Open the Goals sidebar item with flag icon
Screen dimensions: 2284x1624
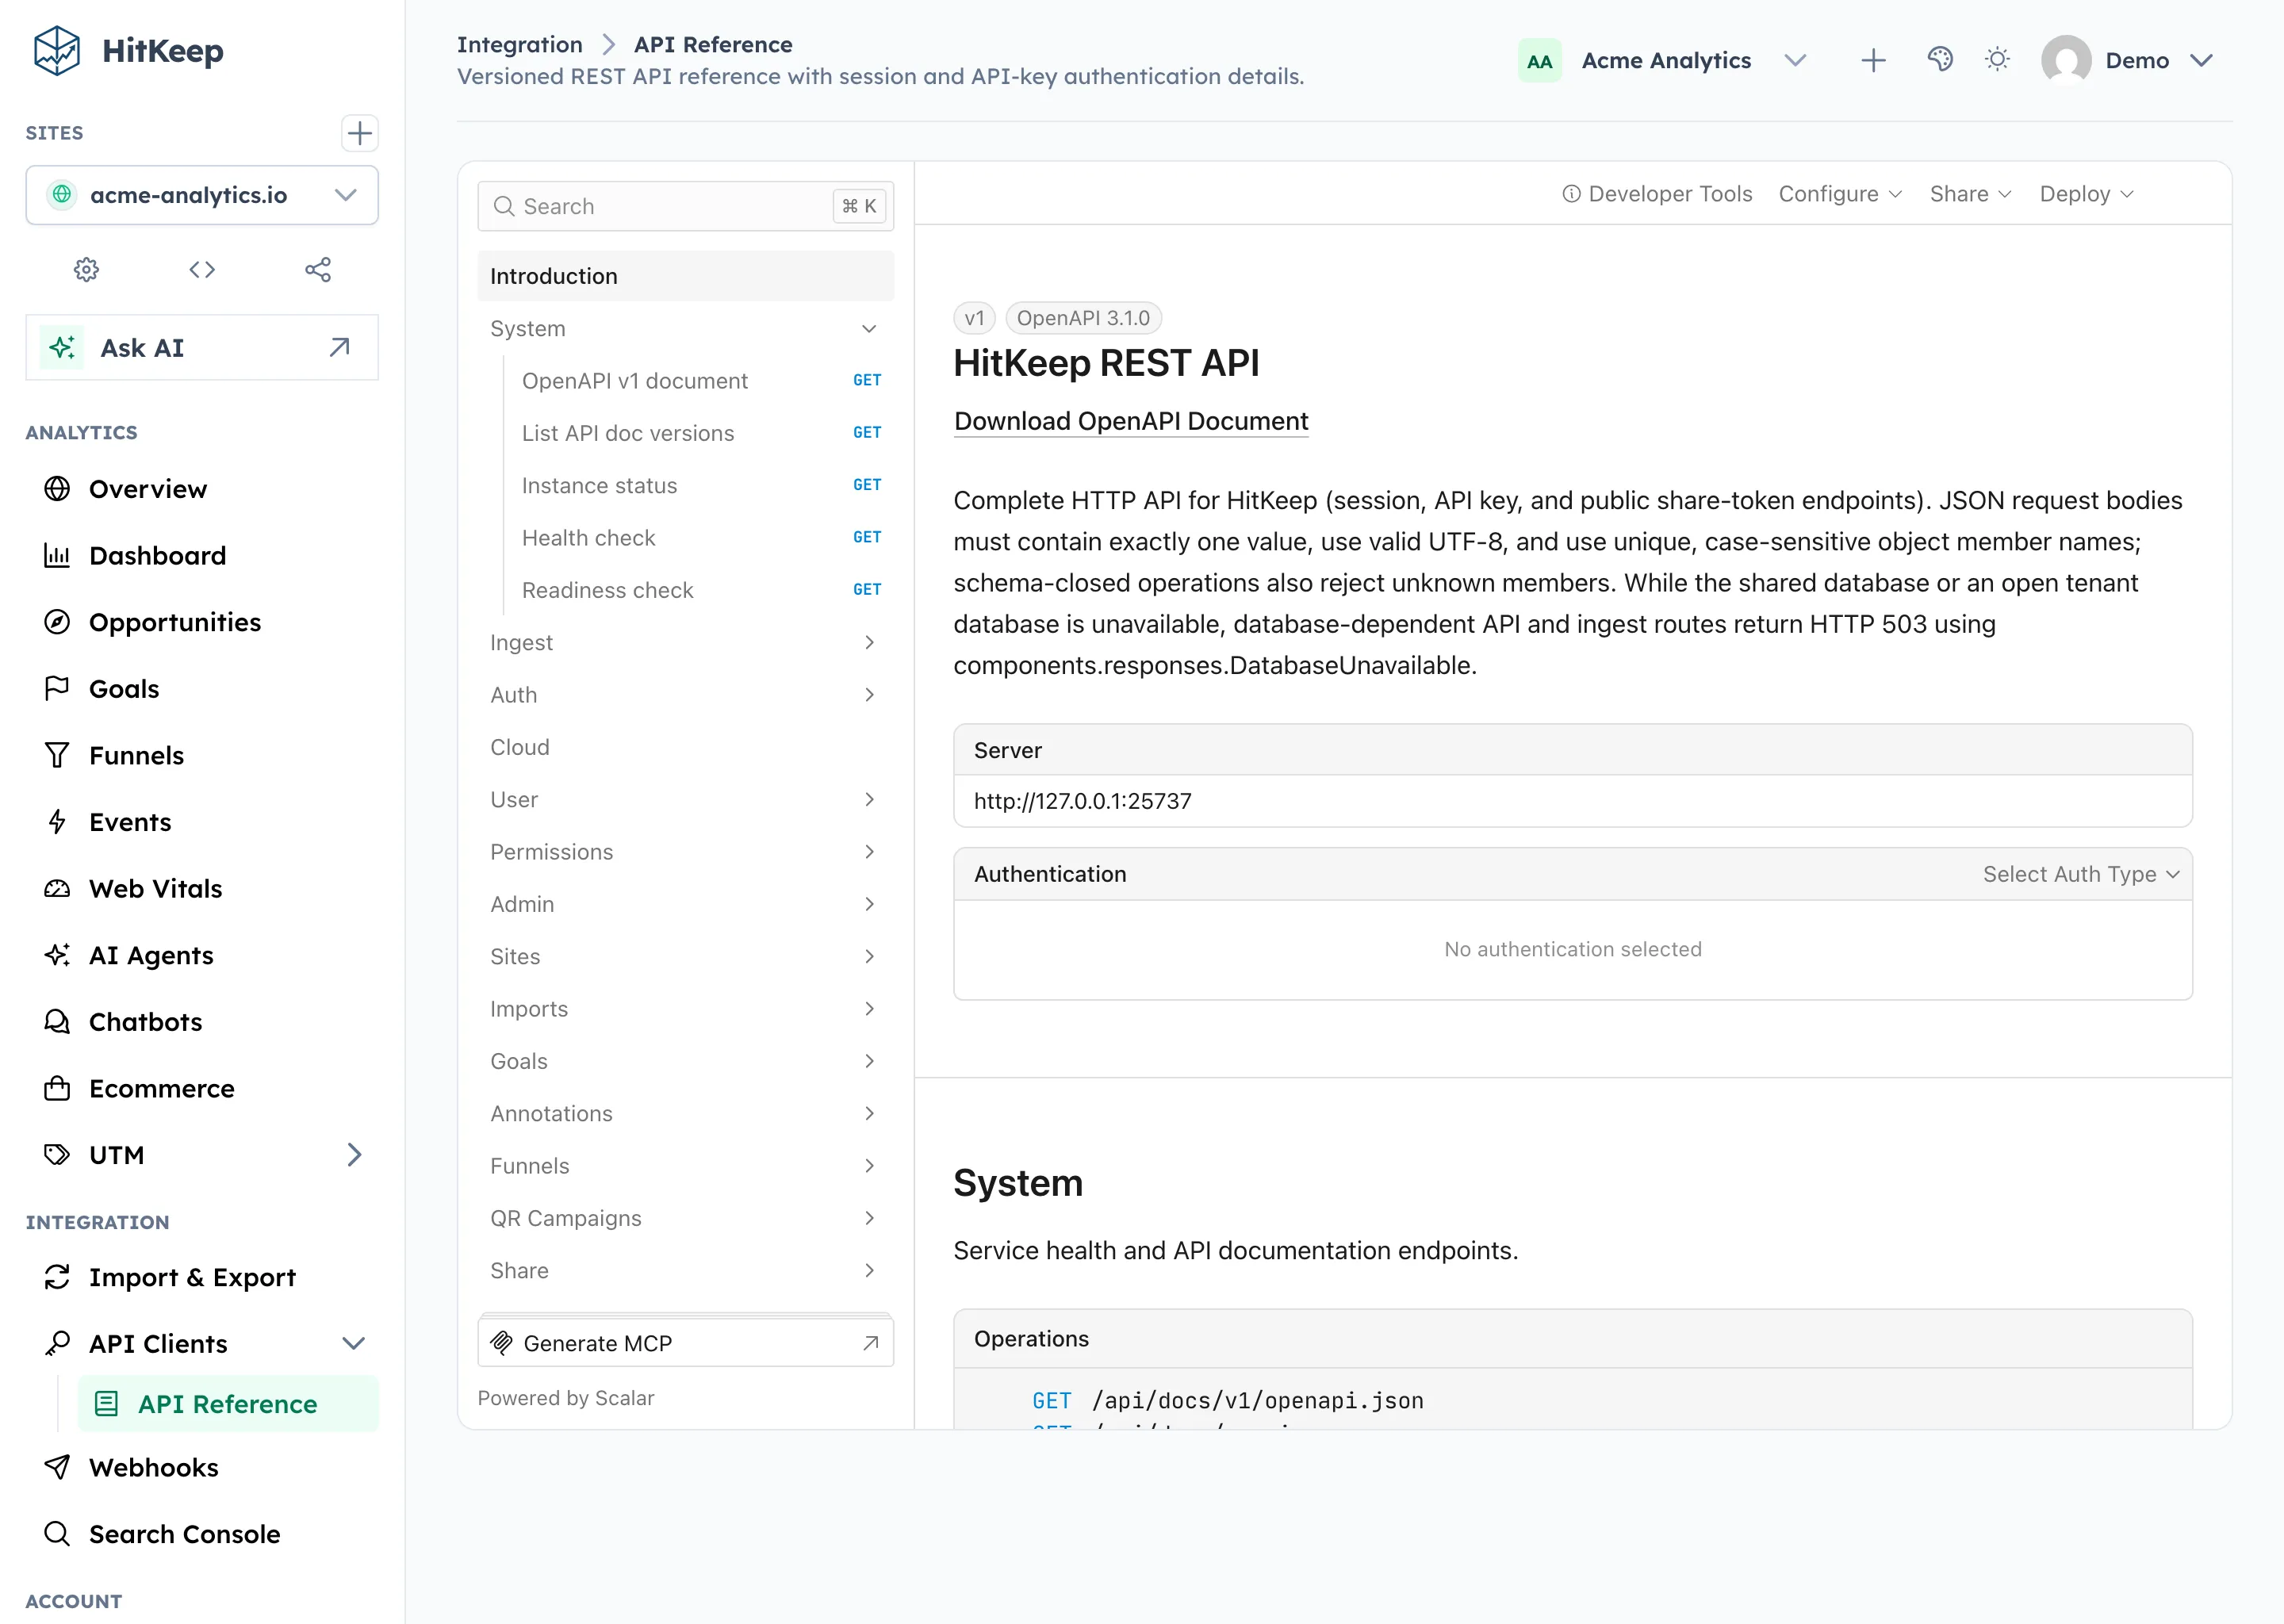[202, 689]
